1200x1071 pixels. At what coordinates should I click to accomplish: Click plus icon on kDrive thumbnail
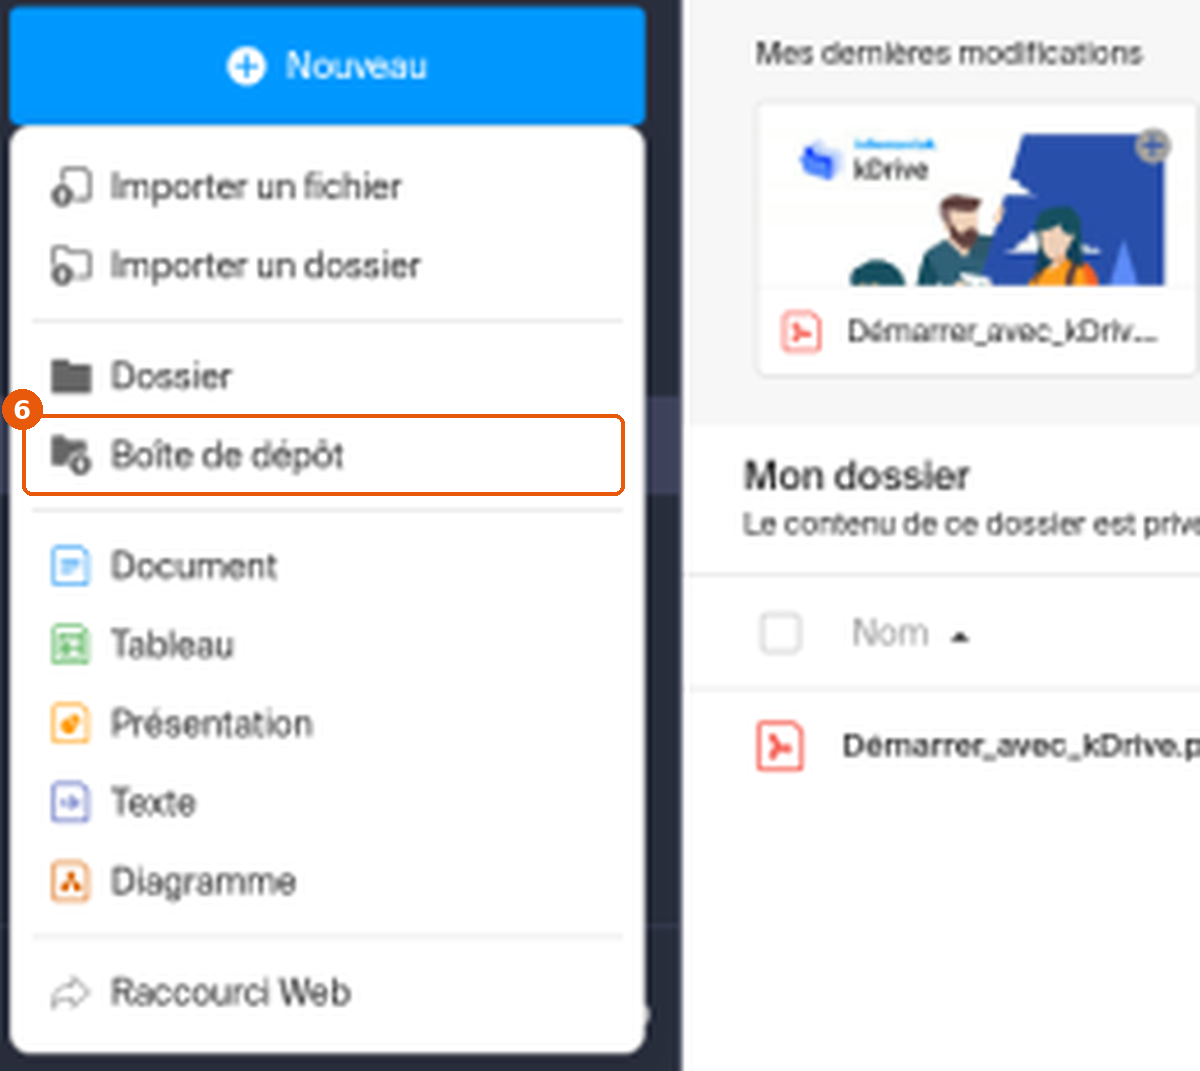point(1153,147)
